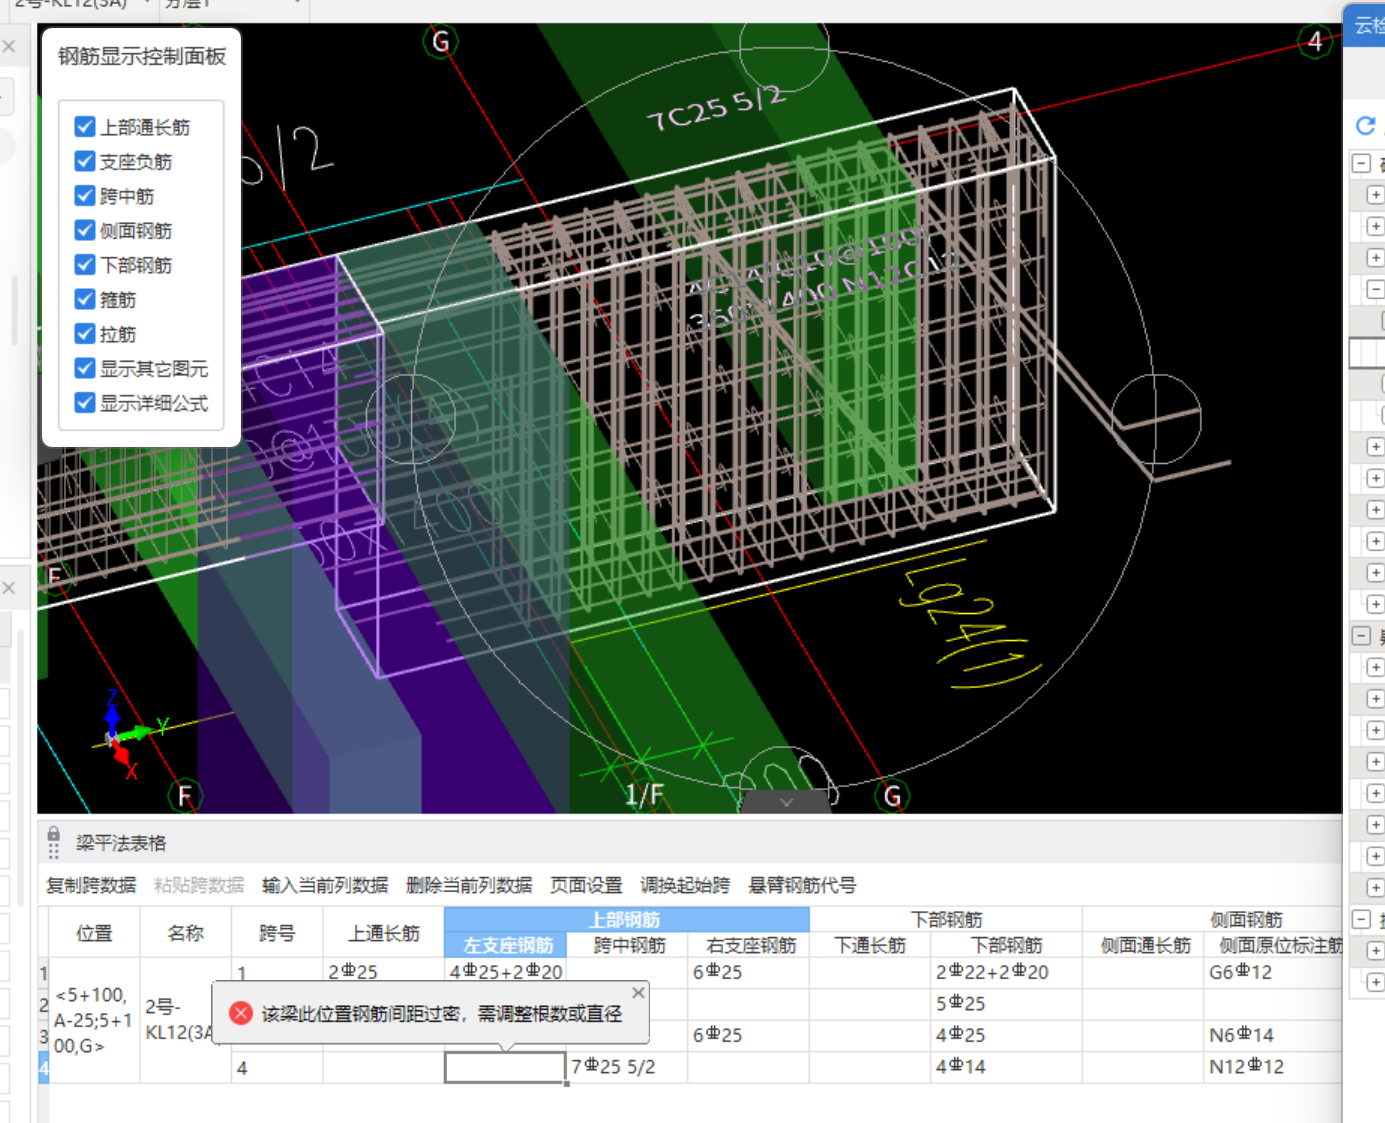Disable 显示详细公式 option
This screenshot has width=1385, height=1123.
[85, 403]
